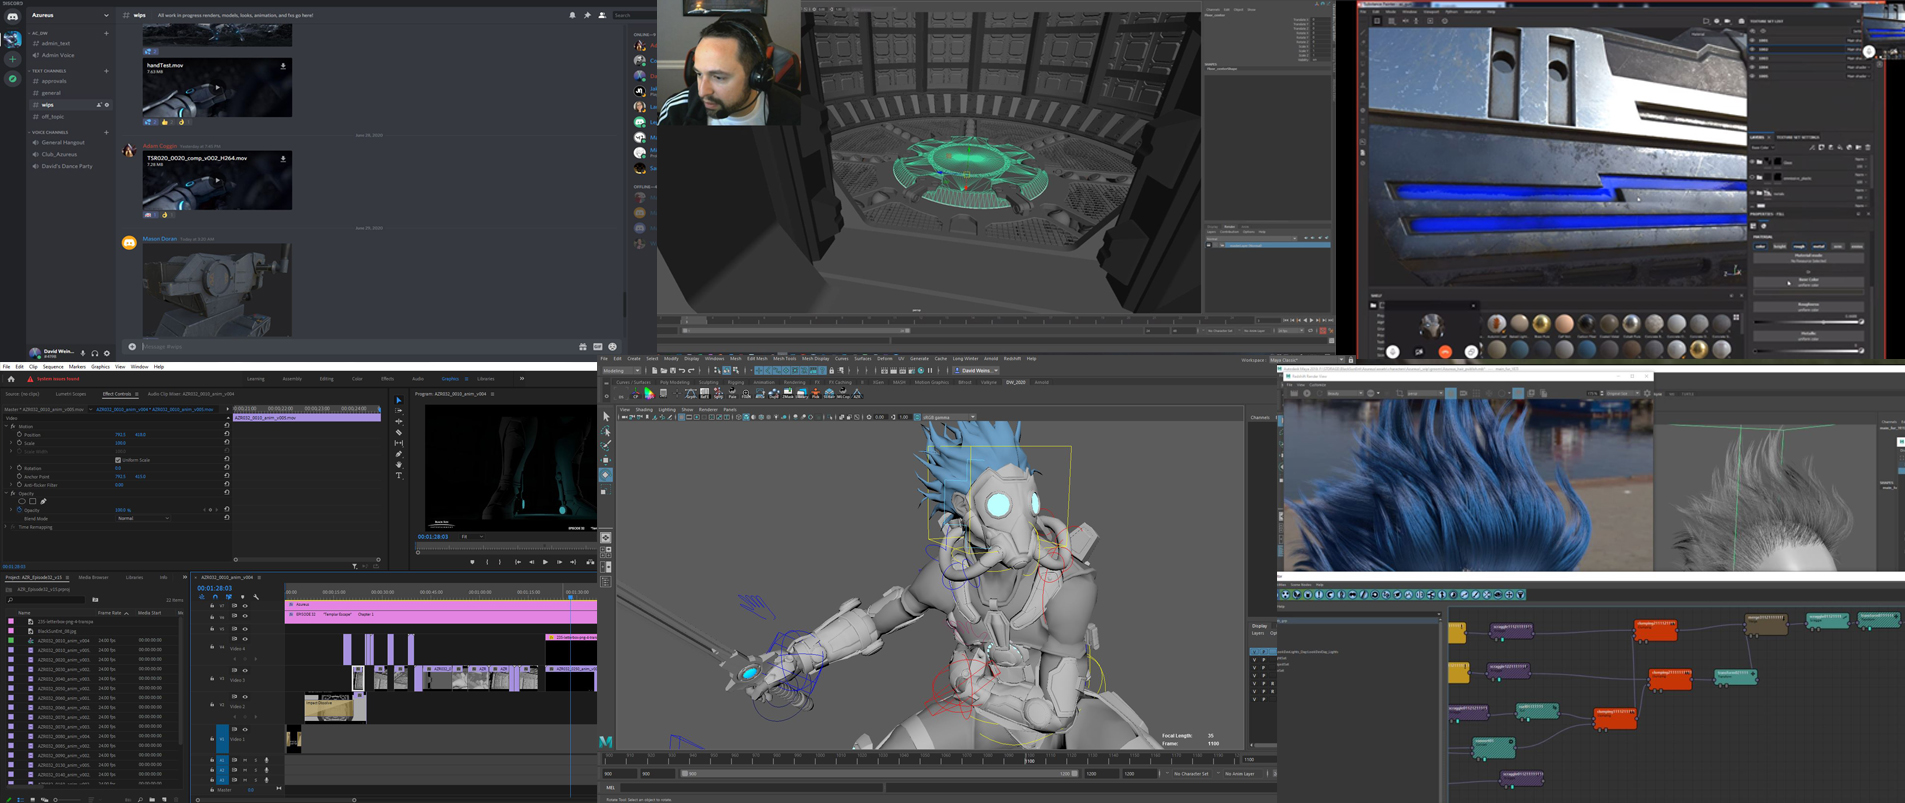
Task: Expand Azureus server dropdown
Action: pos(106,15)
